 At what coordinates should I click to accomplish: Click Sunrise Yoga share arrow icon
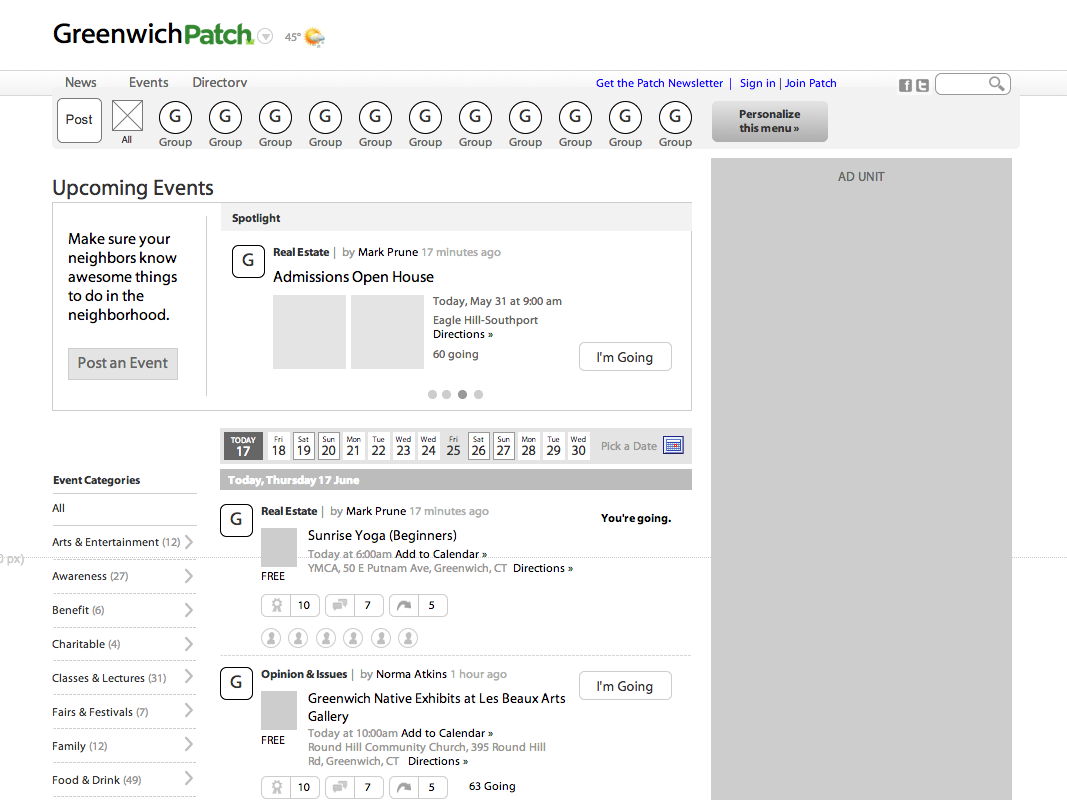pyautogui.click(x=404, y=605)
